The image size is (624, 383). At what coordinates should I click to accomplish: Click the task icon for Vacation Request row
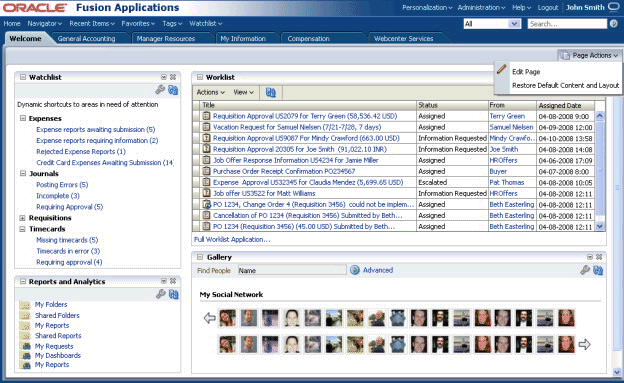pyautogui.click(x=206, y=127)
